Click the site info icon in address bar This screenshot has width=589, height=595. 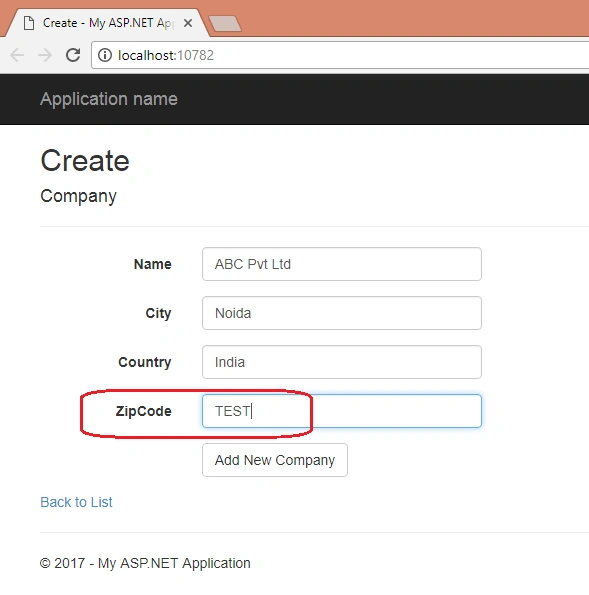[105, 55]
